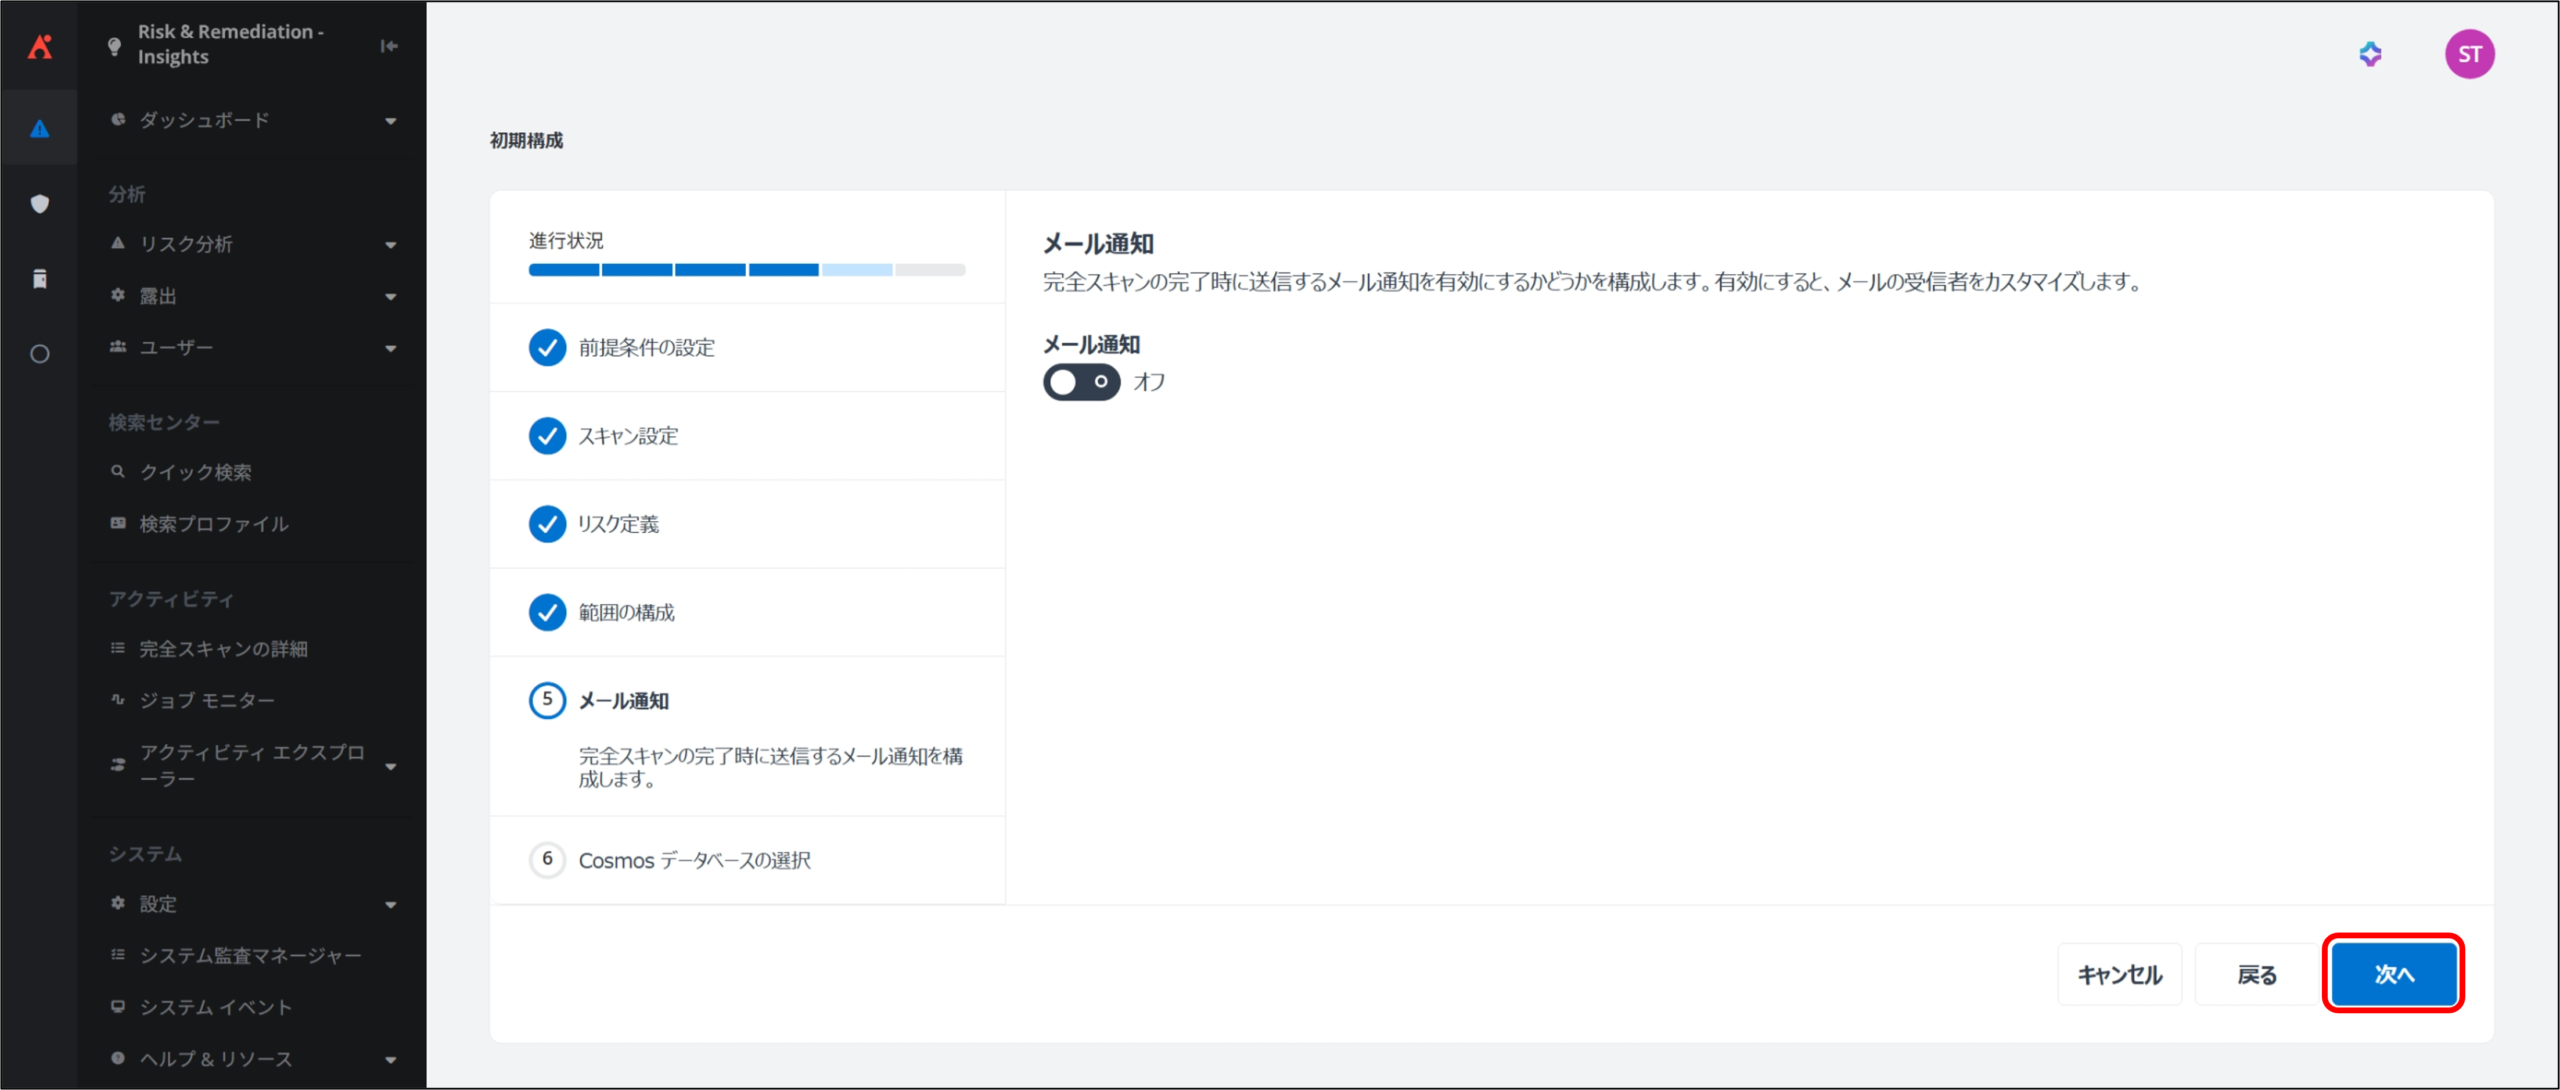2560x1090 pixels.
Task: Expand the 設定 menu arrow
Action: point(390,905)
